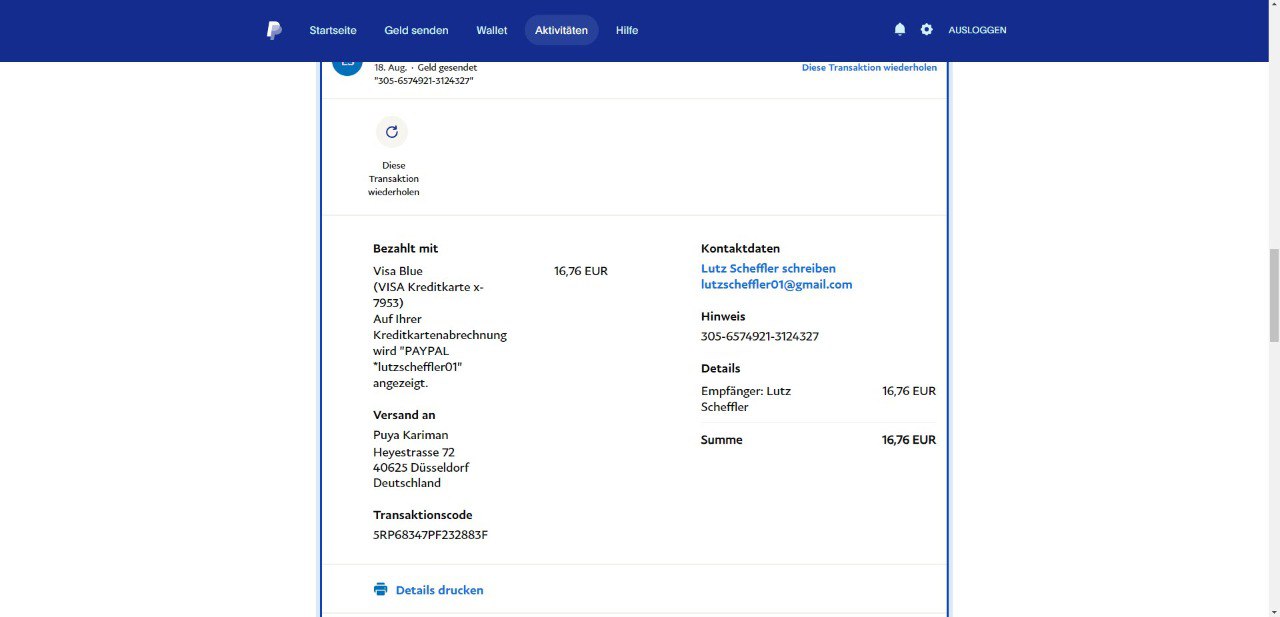Viewport: 1280px width, 617px height.
Task: Click the transaction code 5RP68347PF232883F
Action: click(x=430, y=535)
